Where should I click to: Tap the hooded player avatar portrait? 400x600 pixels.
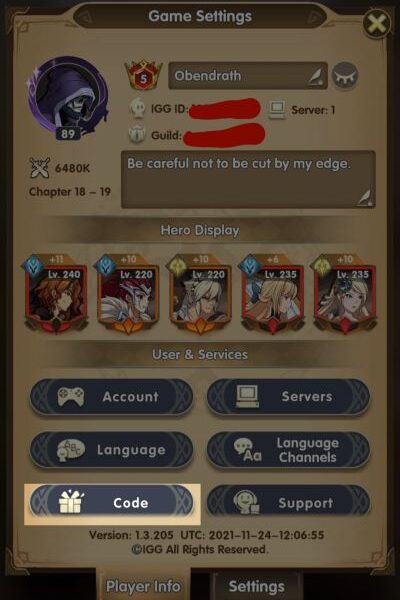click(68, 98)
